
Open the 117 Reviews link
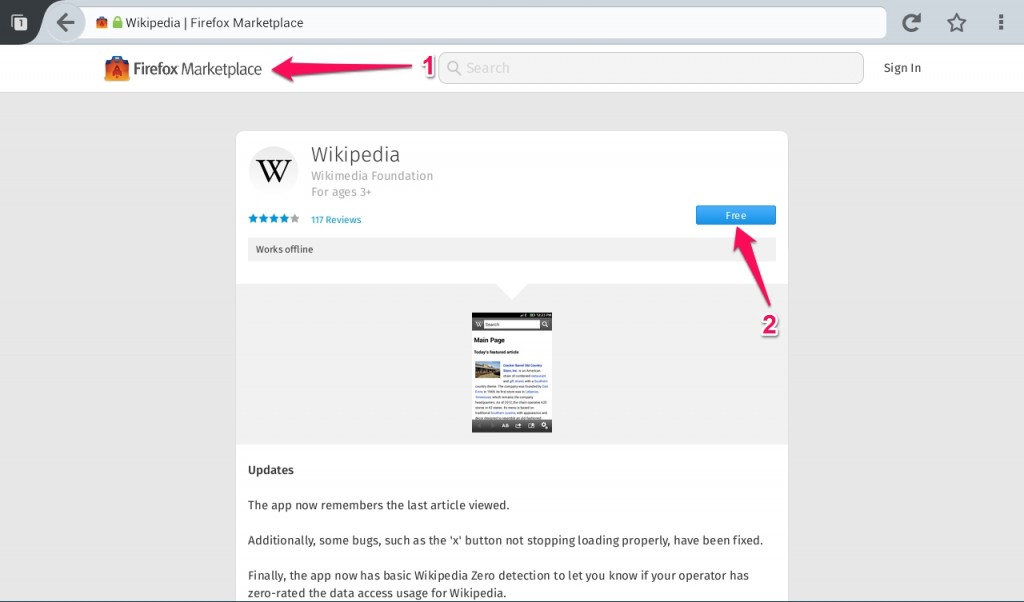pos(336,219)
